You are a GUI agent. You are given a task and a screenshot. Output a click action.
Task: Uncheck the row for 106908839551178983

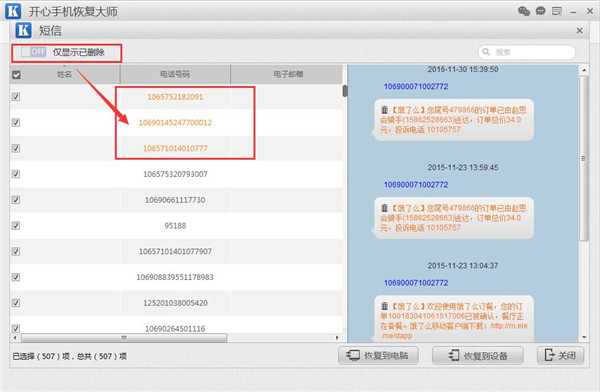[x=16, y=277]
